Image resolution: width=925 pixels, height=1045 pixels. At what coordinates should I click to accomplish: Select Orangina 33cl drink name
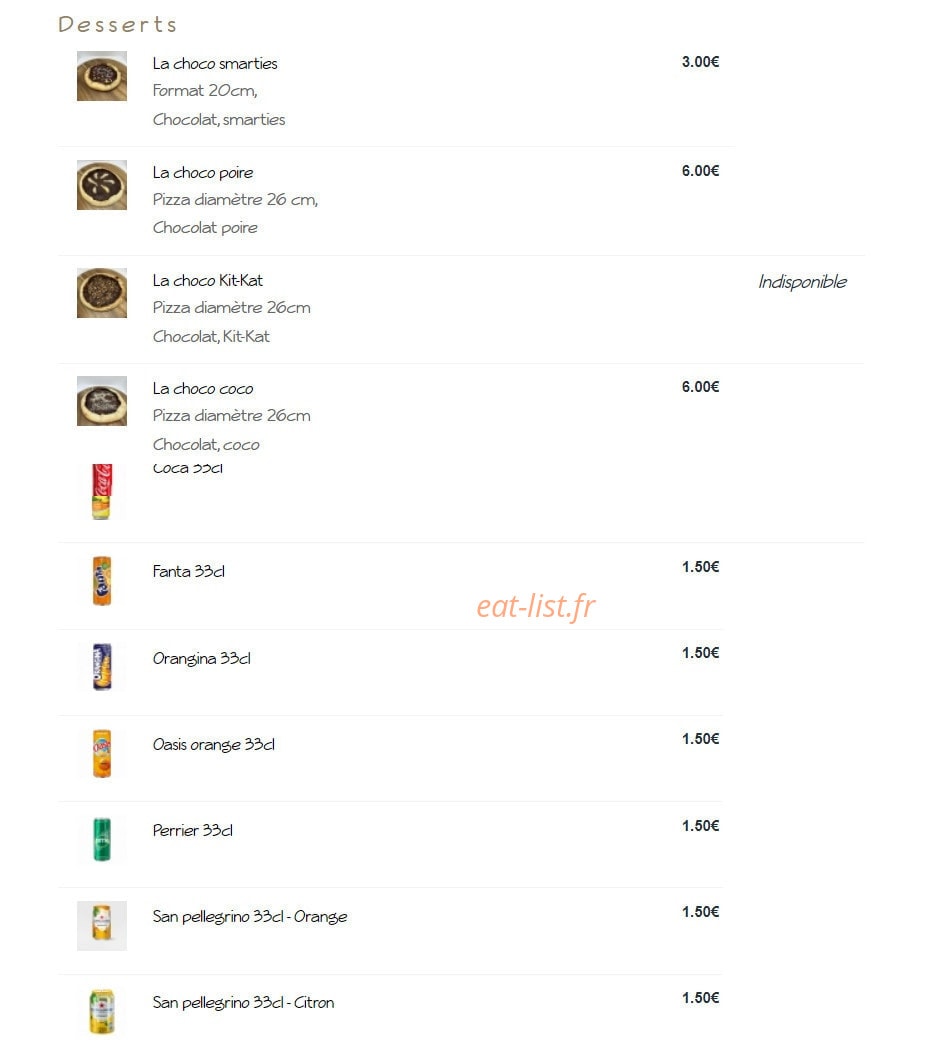(x=201, y=658)
